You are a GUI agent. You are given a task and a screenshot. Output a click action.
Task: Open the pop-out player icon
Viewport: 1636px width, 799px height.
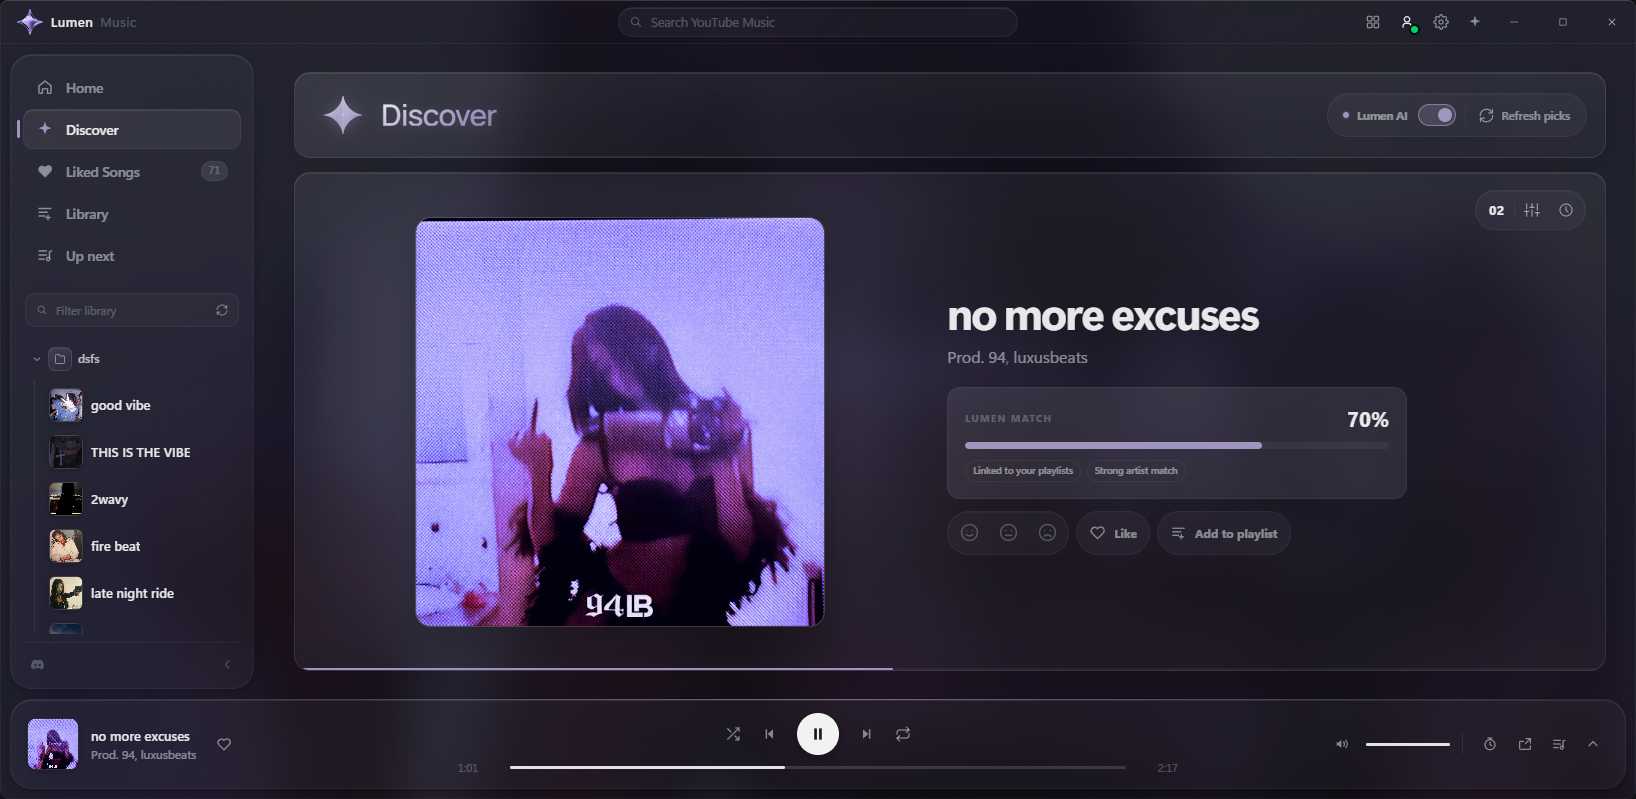(1525, 744)
